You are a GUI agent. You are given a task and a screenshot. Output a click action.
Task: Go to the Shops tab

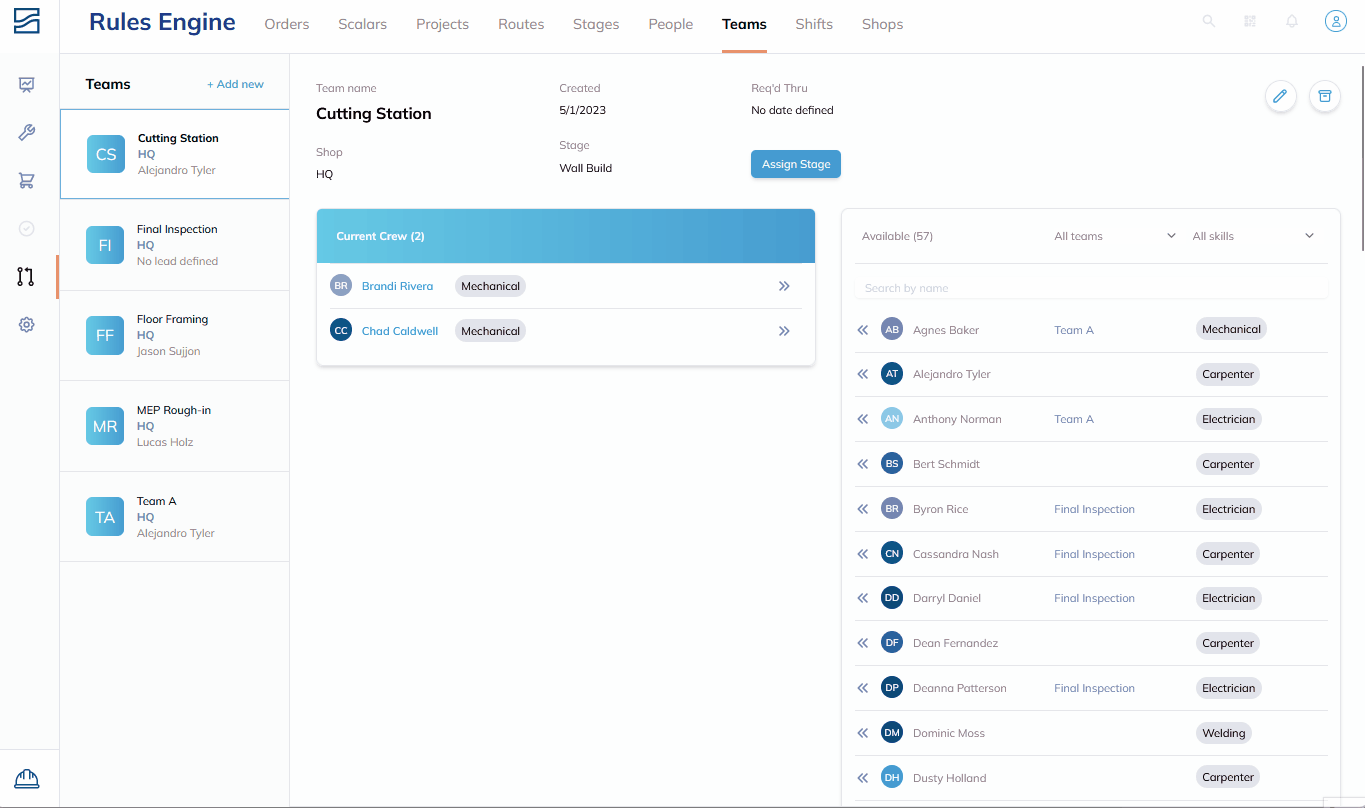(x=883, y=24)
